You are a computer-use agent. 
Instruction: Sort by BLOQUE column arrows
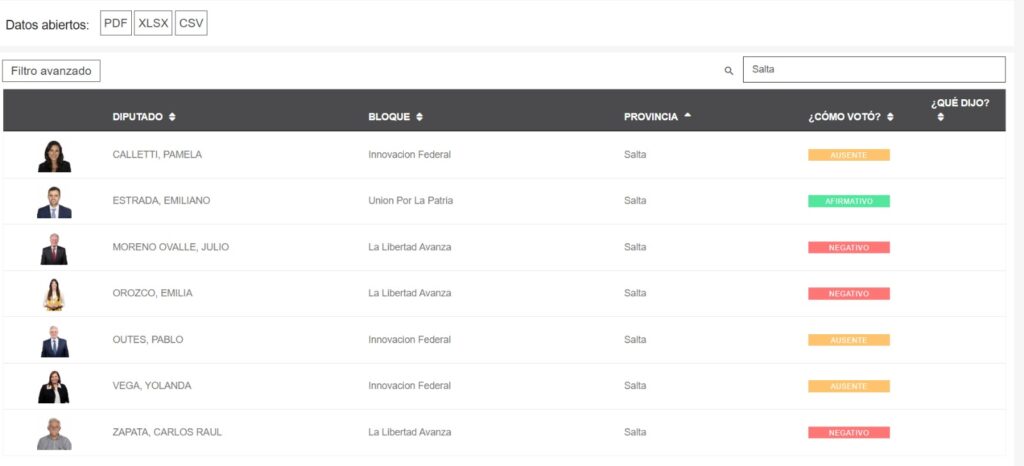coord(419,117)
